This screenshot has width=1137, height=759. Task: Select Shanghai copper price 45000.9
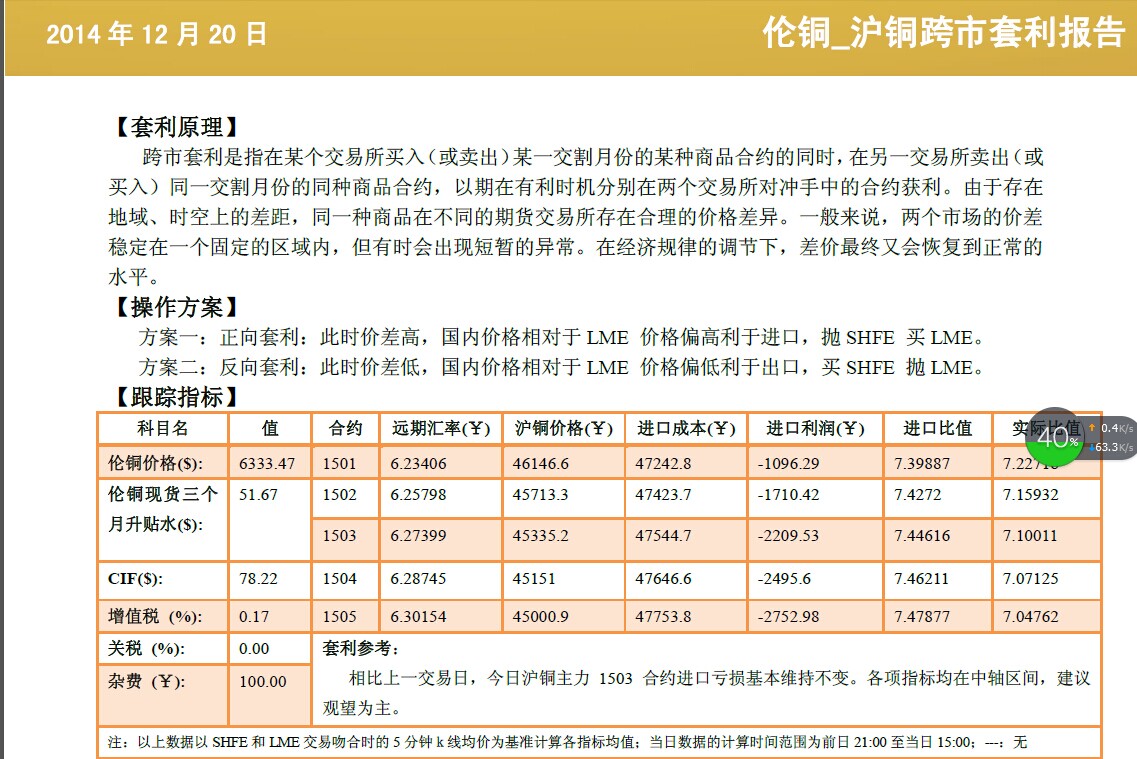541,617
